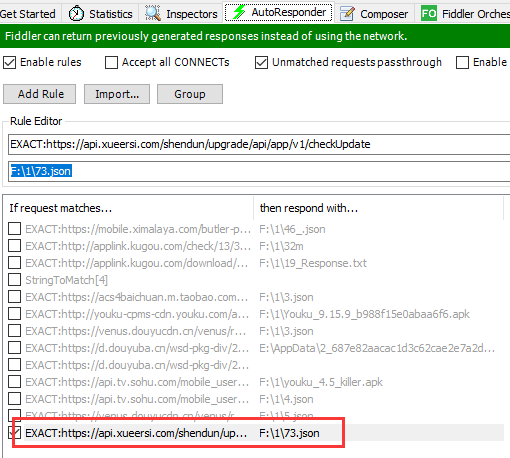Switch to the Statistics tab
The image size is (510, 458).
point(100,14)
